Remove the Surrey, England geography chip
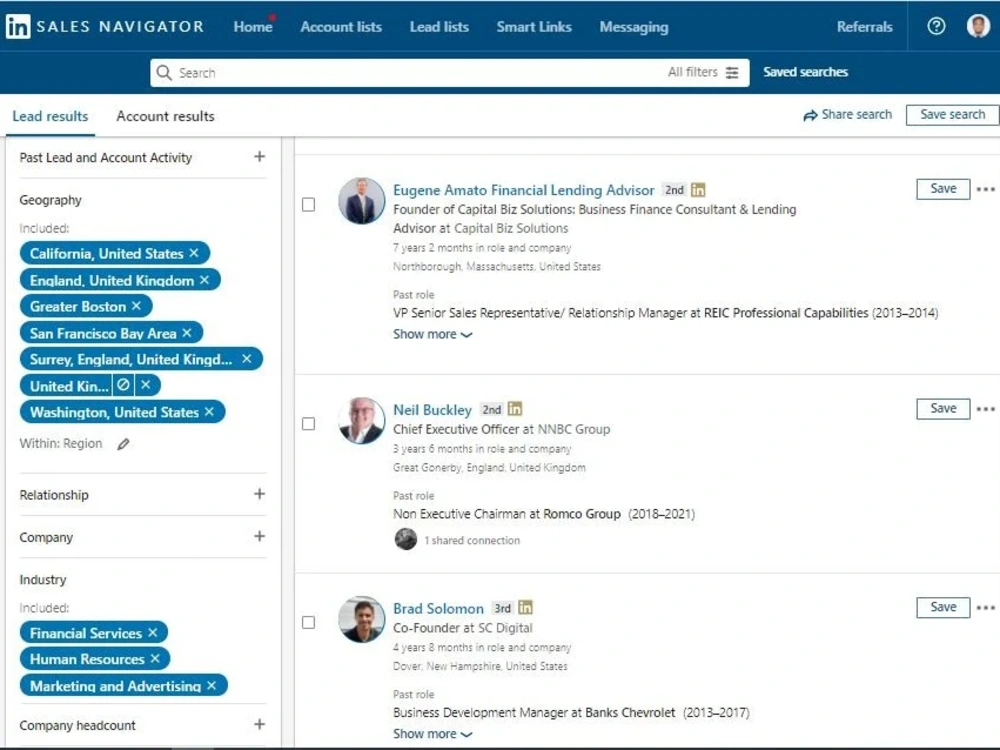Screen dimensions: 1000x750 pyautogui.click(x=247, y=359)
